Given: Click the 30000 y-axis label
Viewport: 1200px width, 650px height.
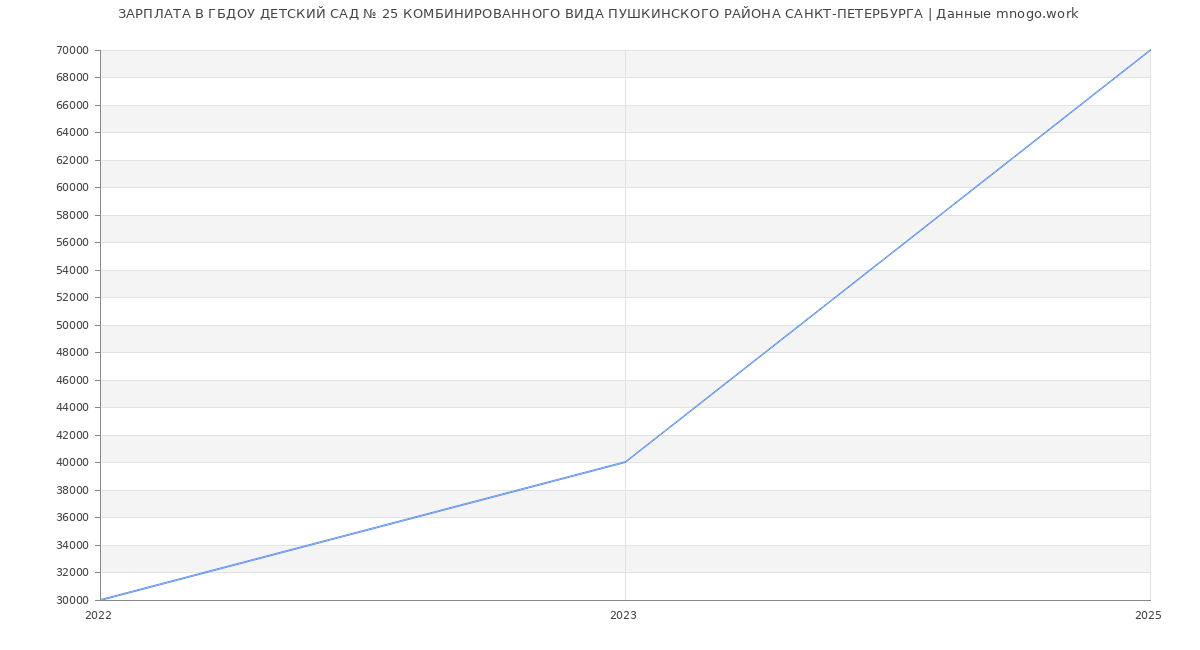Looking at the screenshot, I should tap(73, 600).
